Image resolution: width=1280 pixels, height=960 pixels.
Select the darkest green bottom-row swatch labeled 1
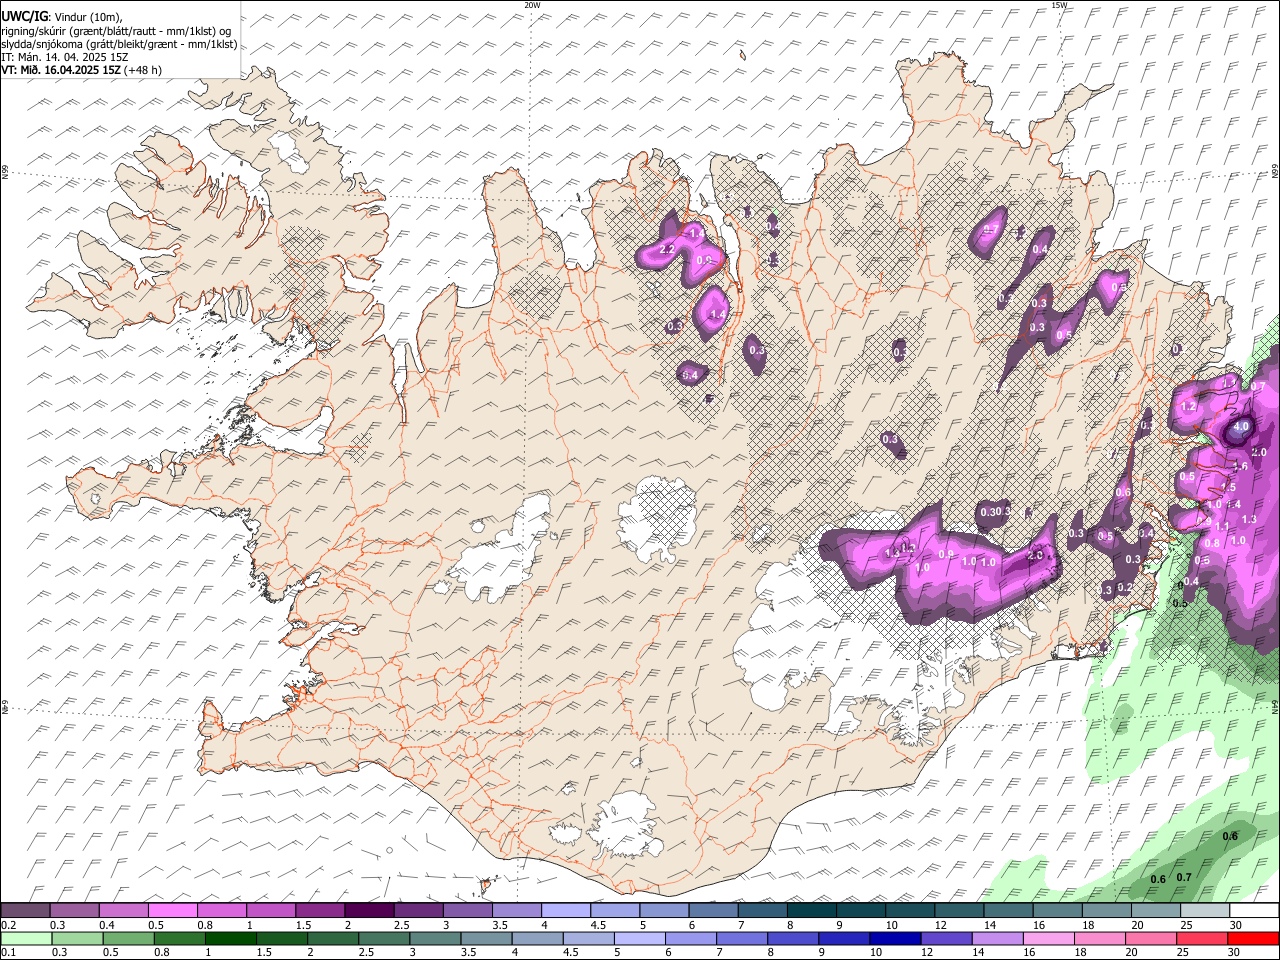(230, 938)
